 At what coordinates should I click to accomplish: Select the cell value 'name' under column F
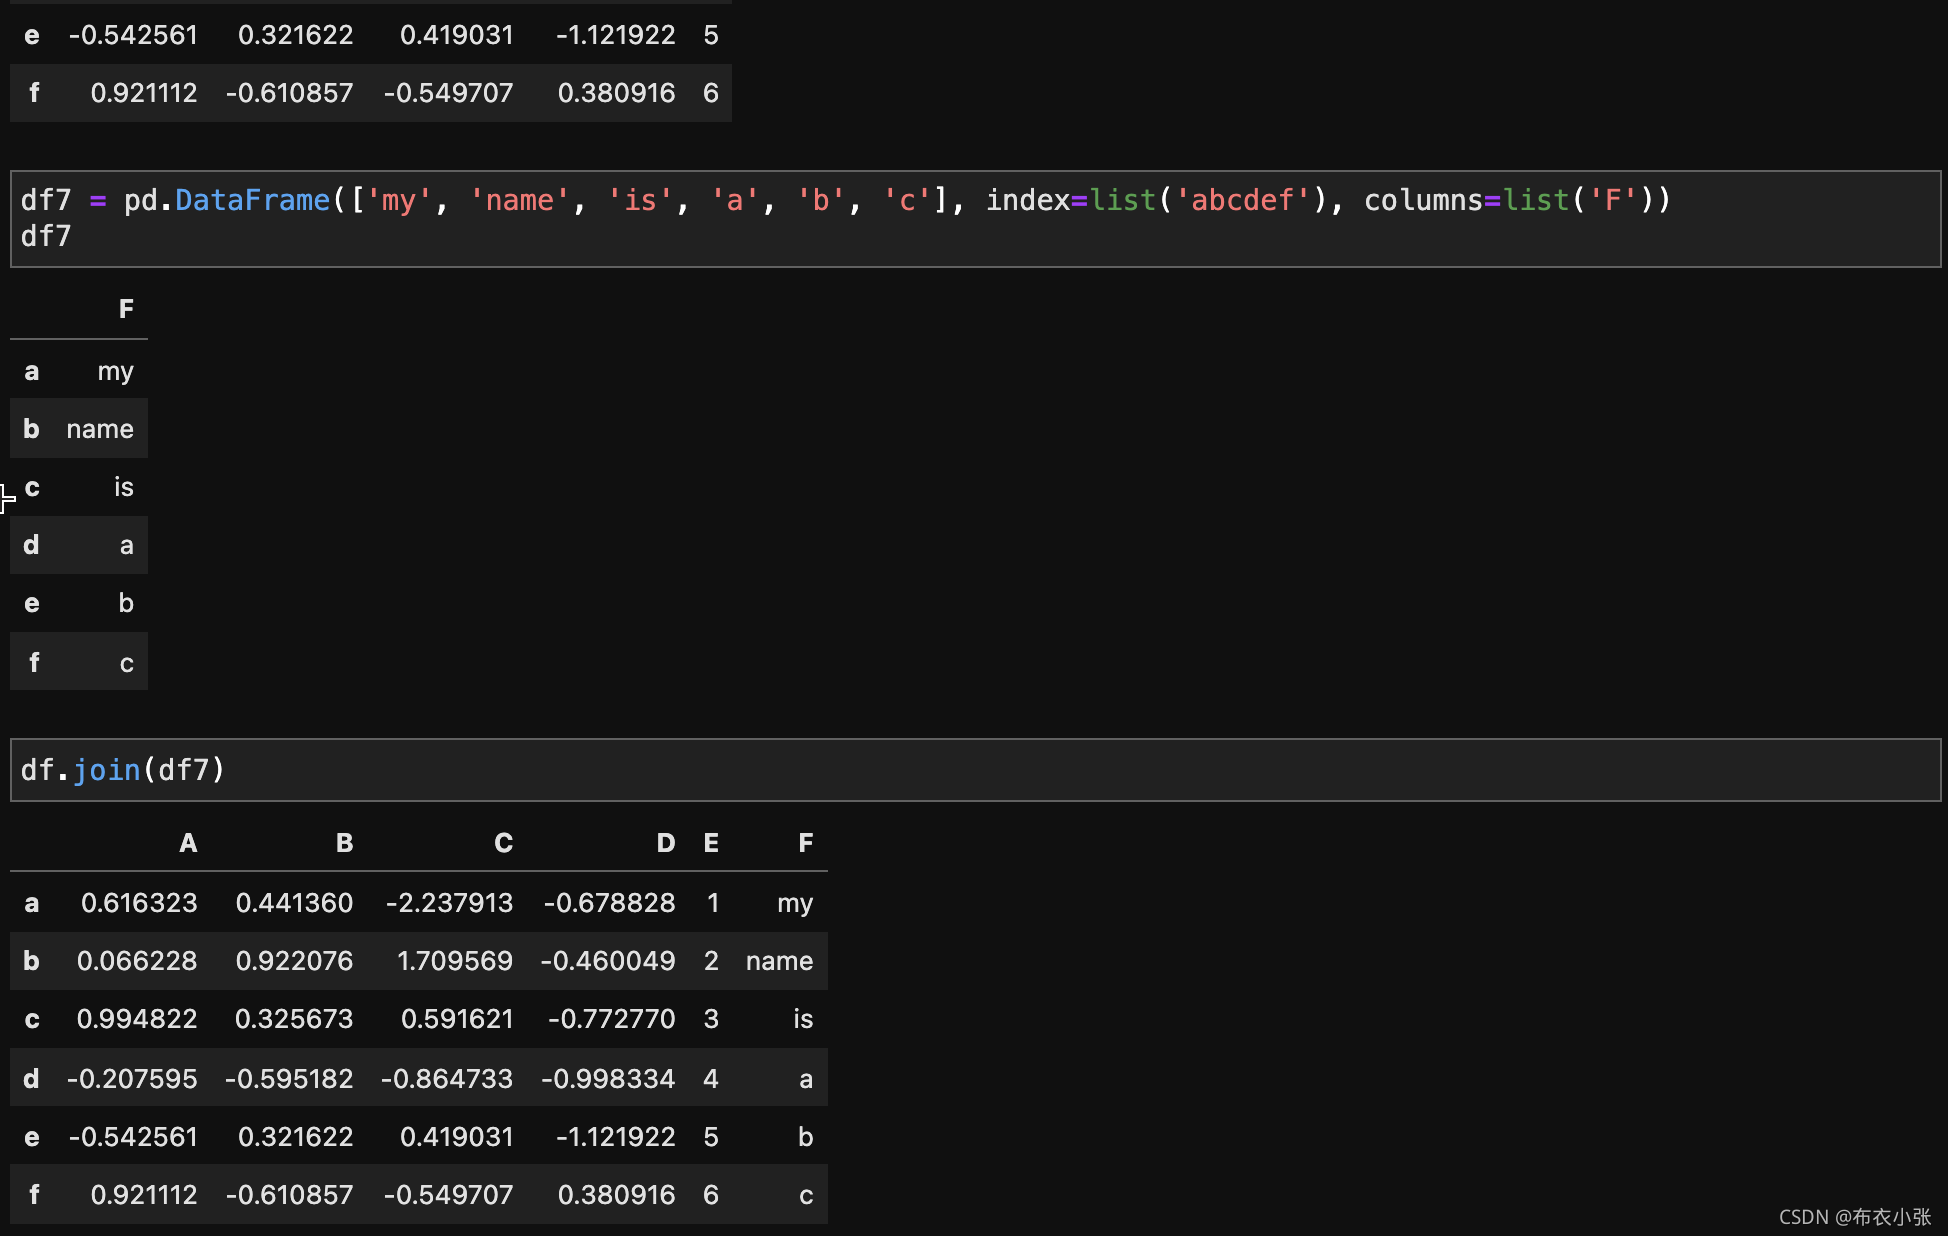click(x=99, y=428)
